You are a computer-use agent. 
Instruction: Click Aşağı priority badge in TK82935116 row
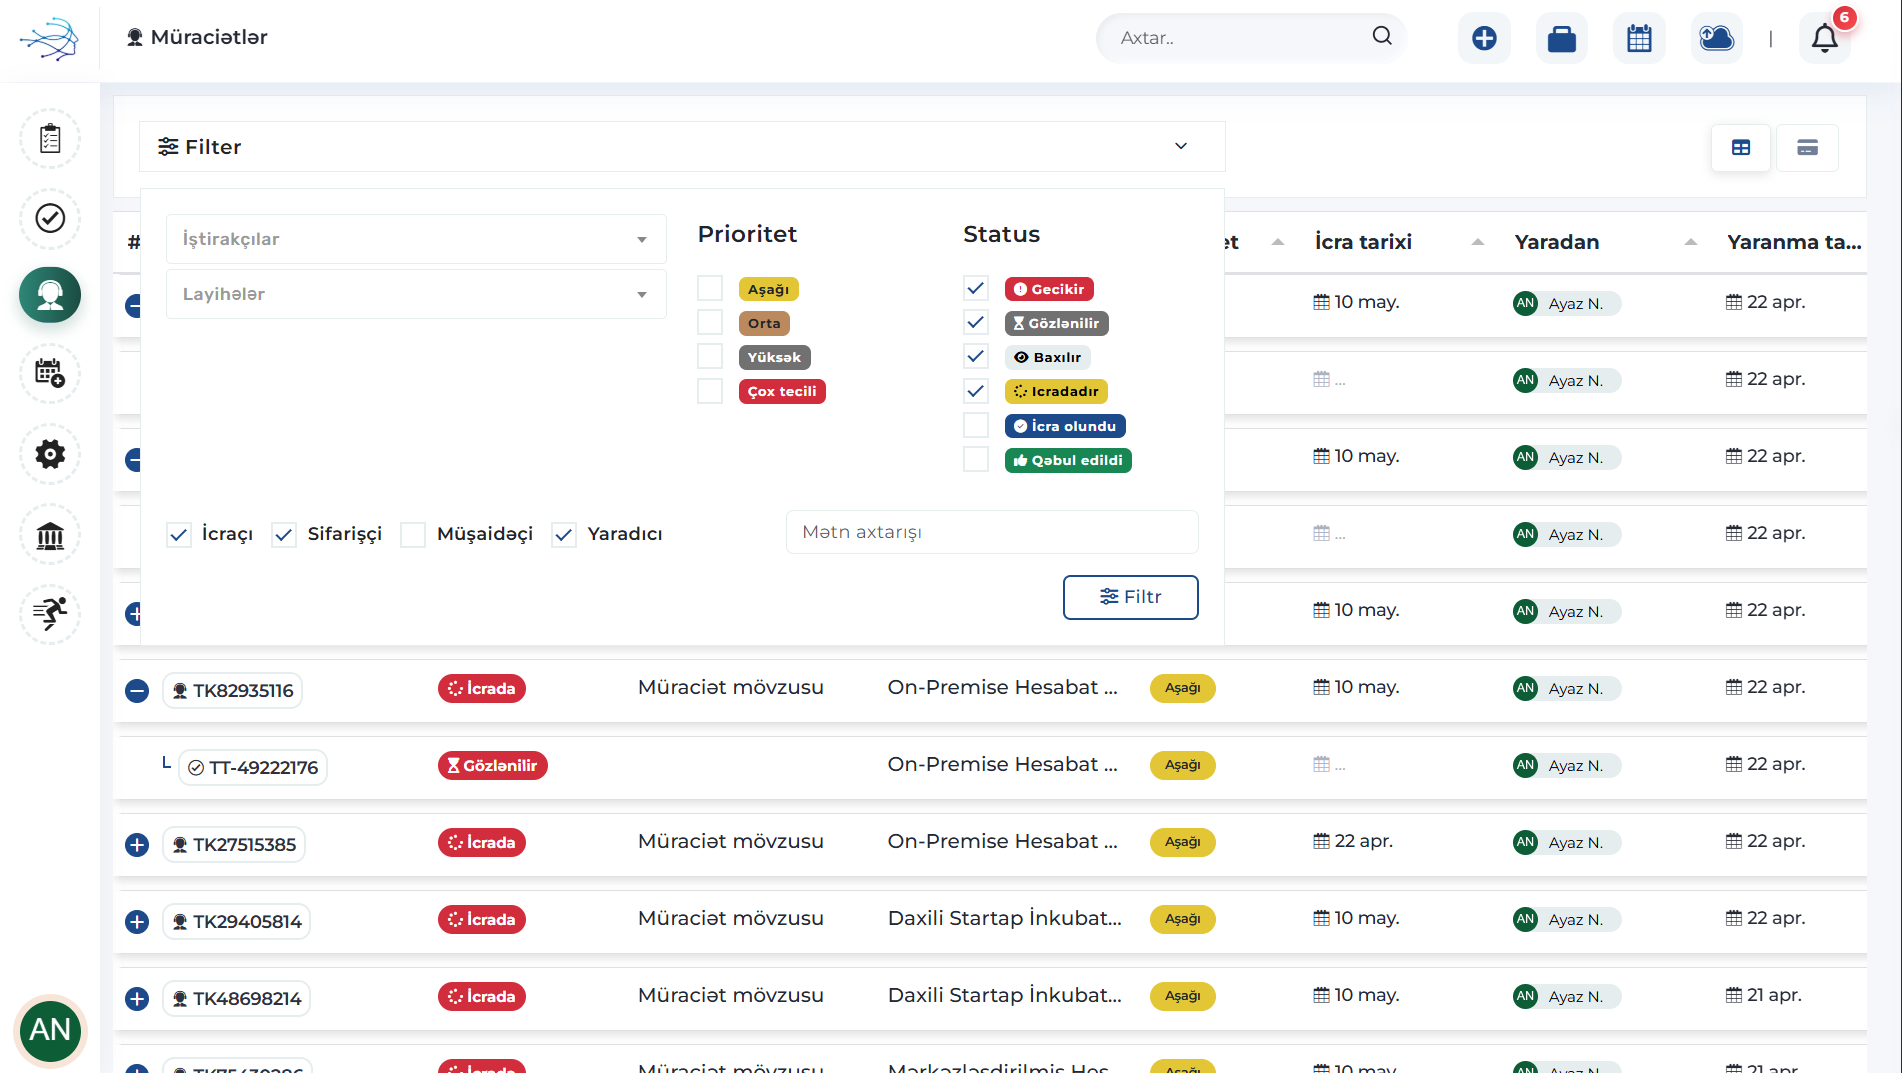click(1183, 689)
